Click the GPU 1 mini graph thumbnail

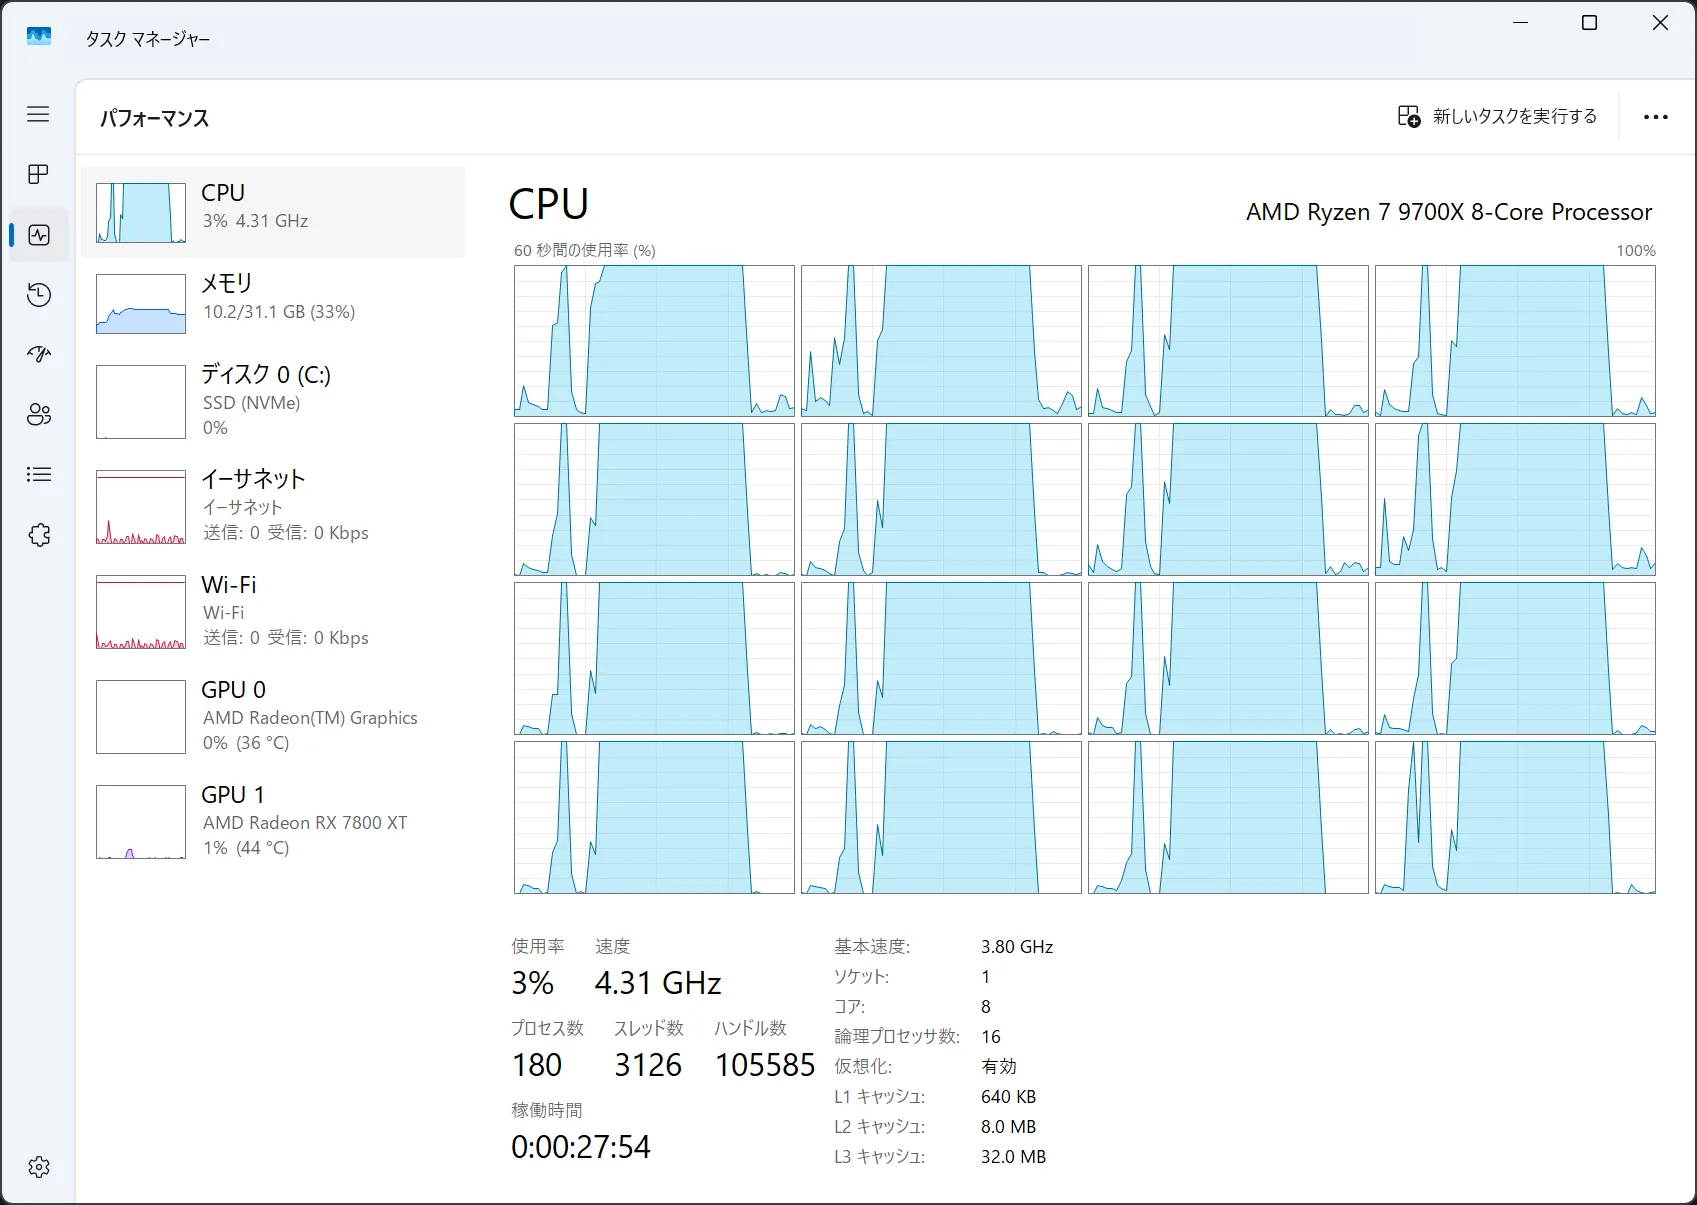click(x=141, y=822)
